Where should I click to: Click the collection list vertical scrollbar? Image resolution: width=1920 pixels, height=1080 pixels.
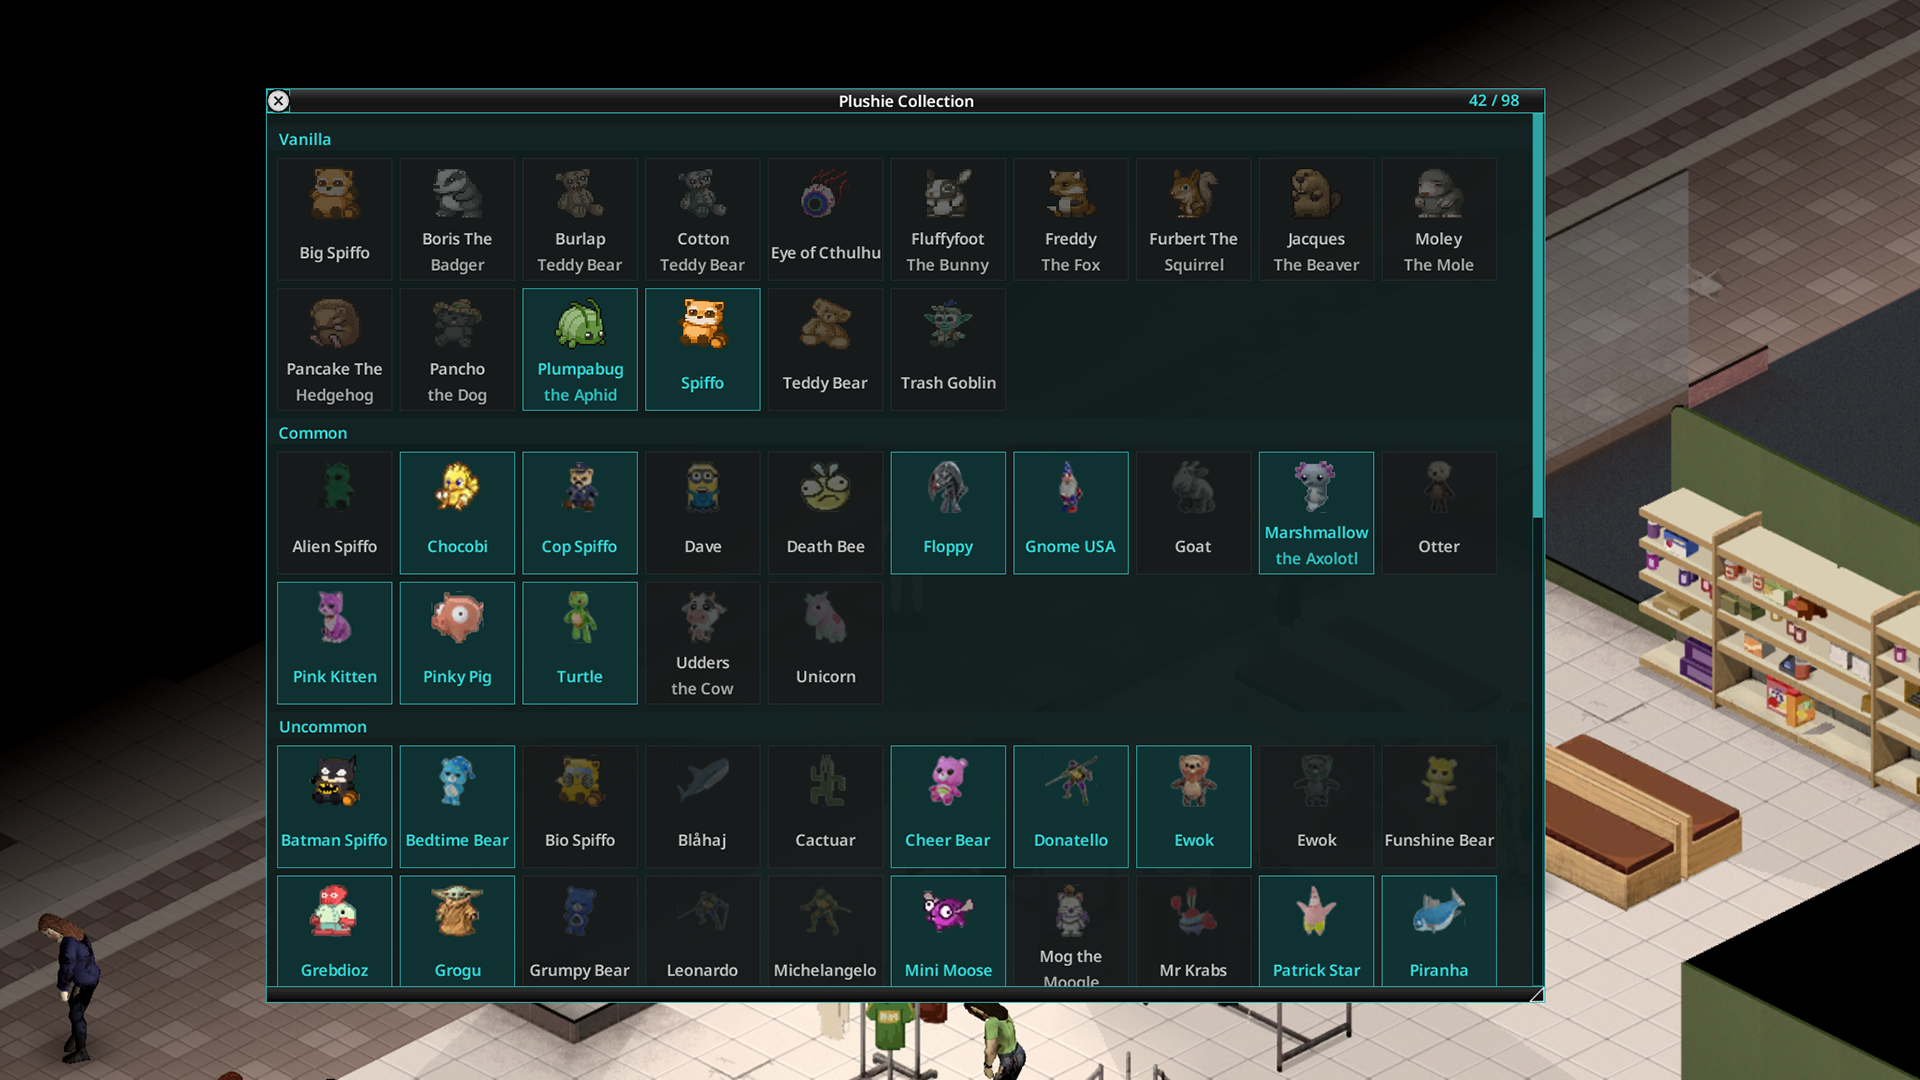[1537, 316]
